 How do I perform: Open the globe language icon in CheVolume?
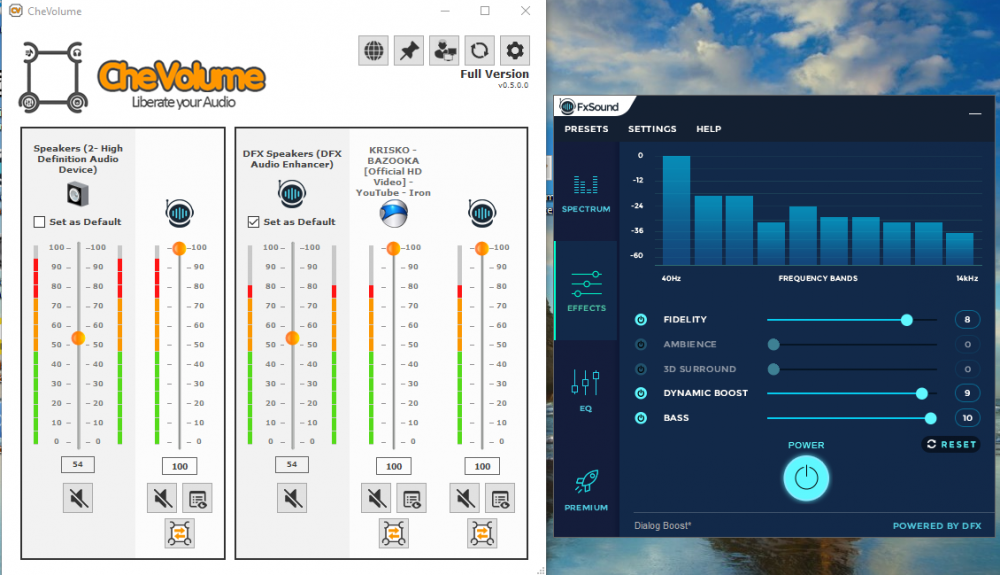[374, 50]
